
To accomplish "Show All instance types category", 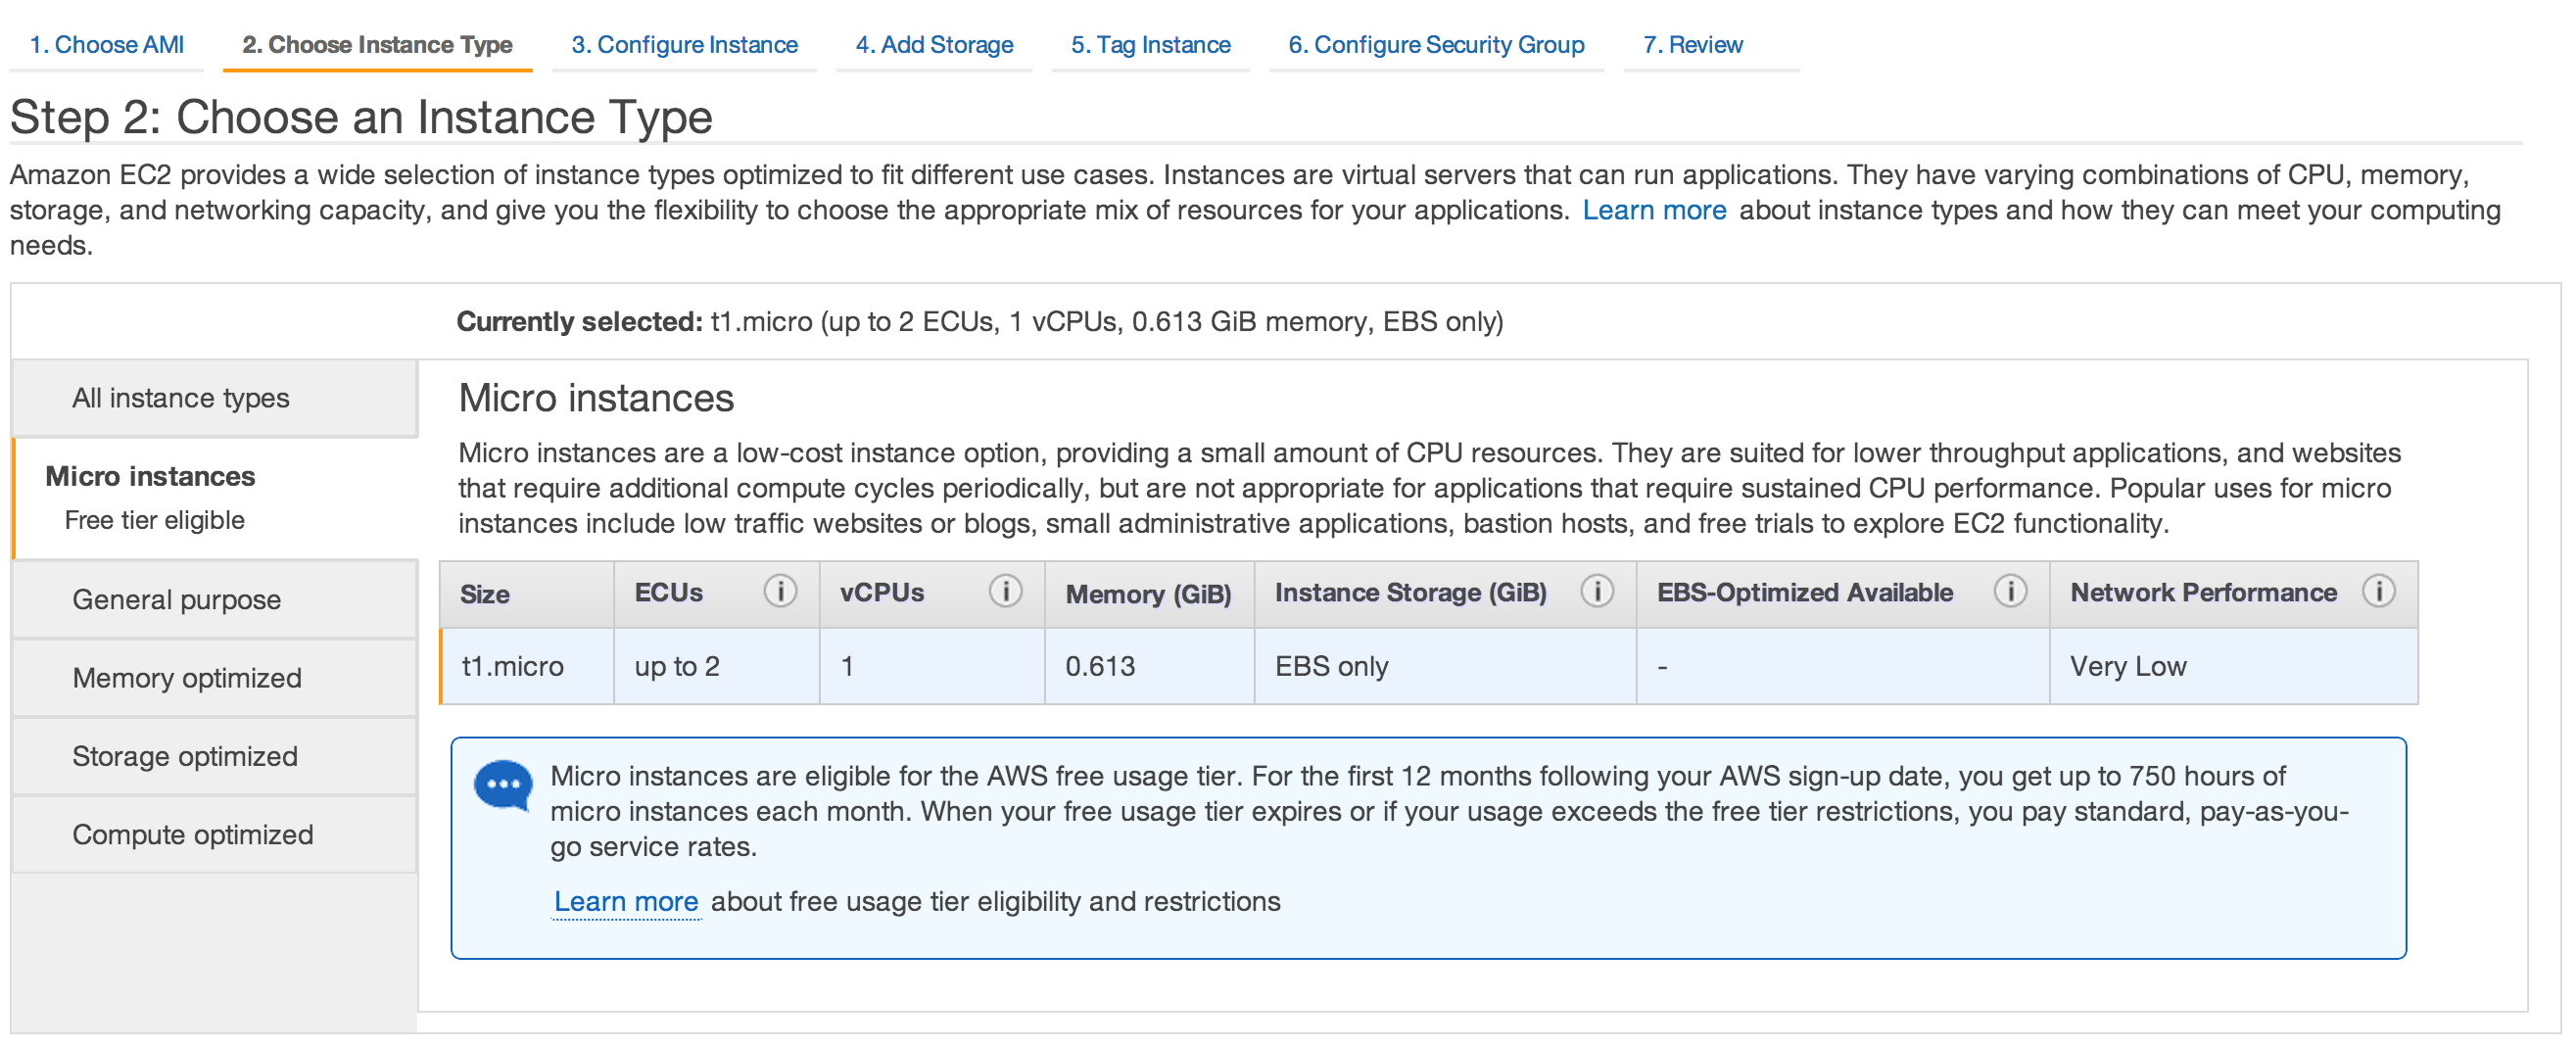I will tap(215, 398).
